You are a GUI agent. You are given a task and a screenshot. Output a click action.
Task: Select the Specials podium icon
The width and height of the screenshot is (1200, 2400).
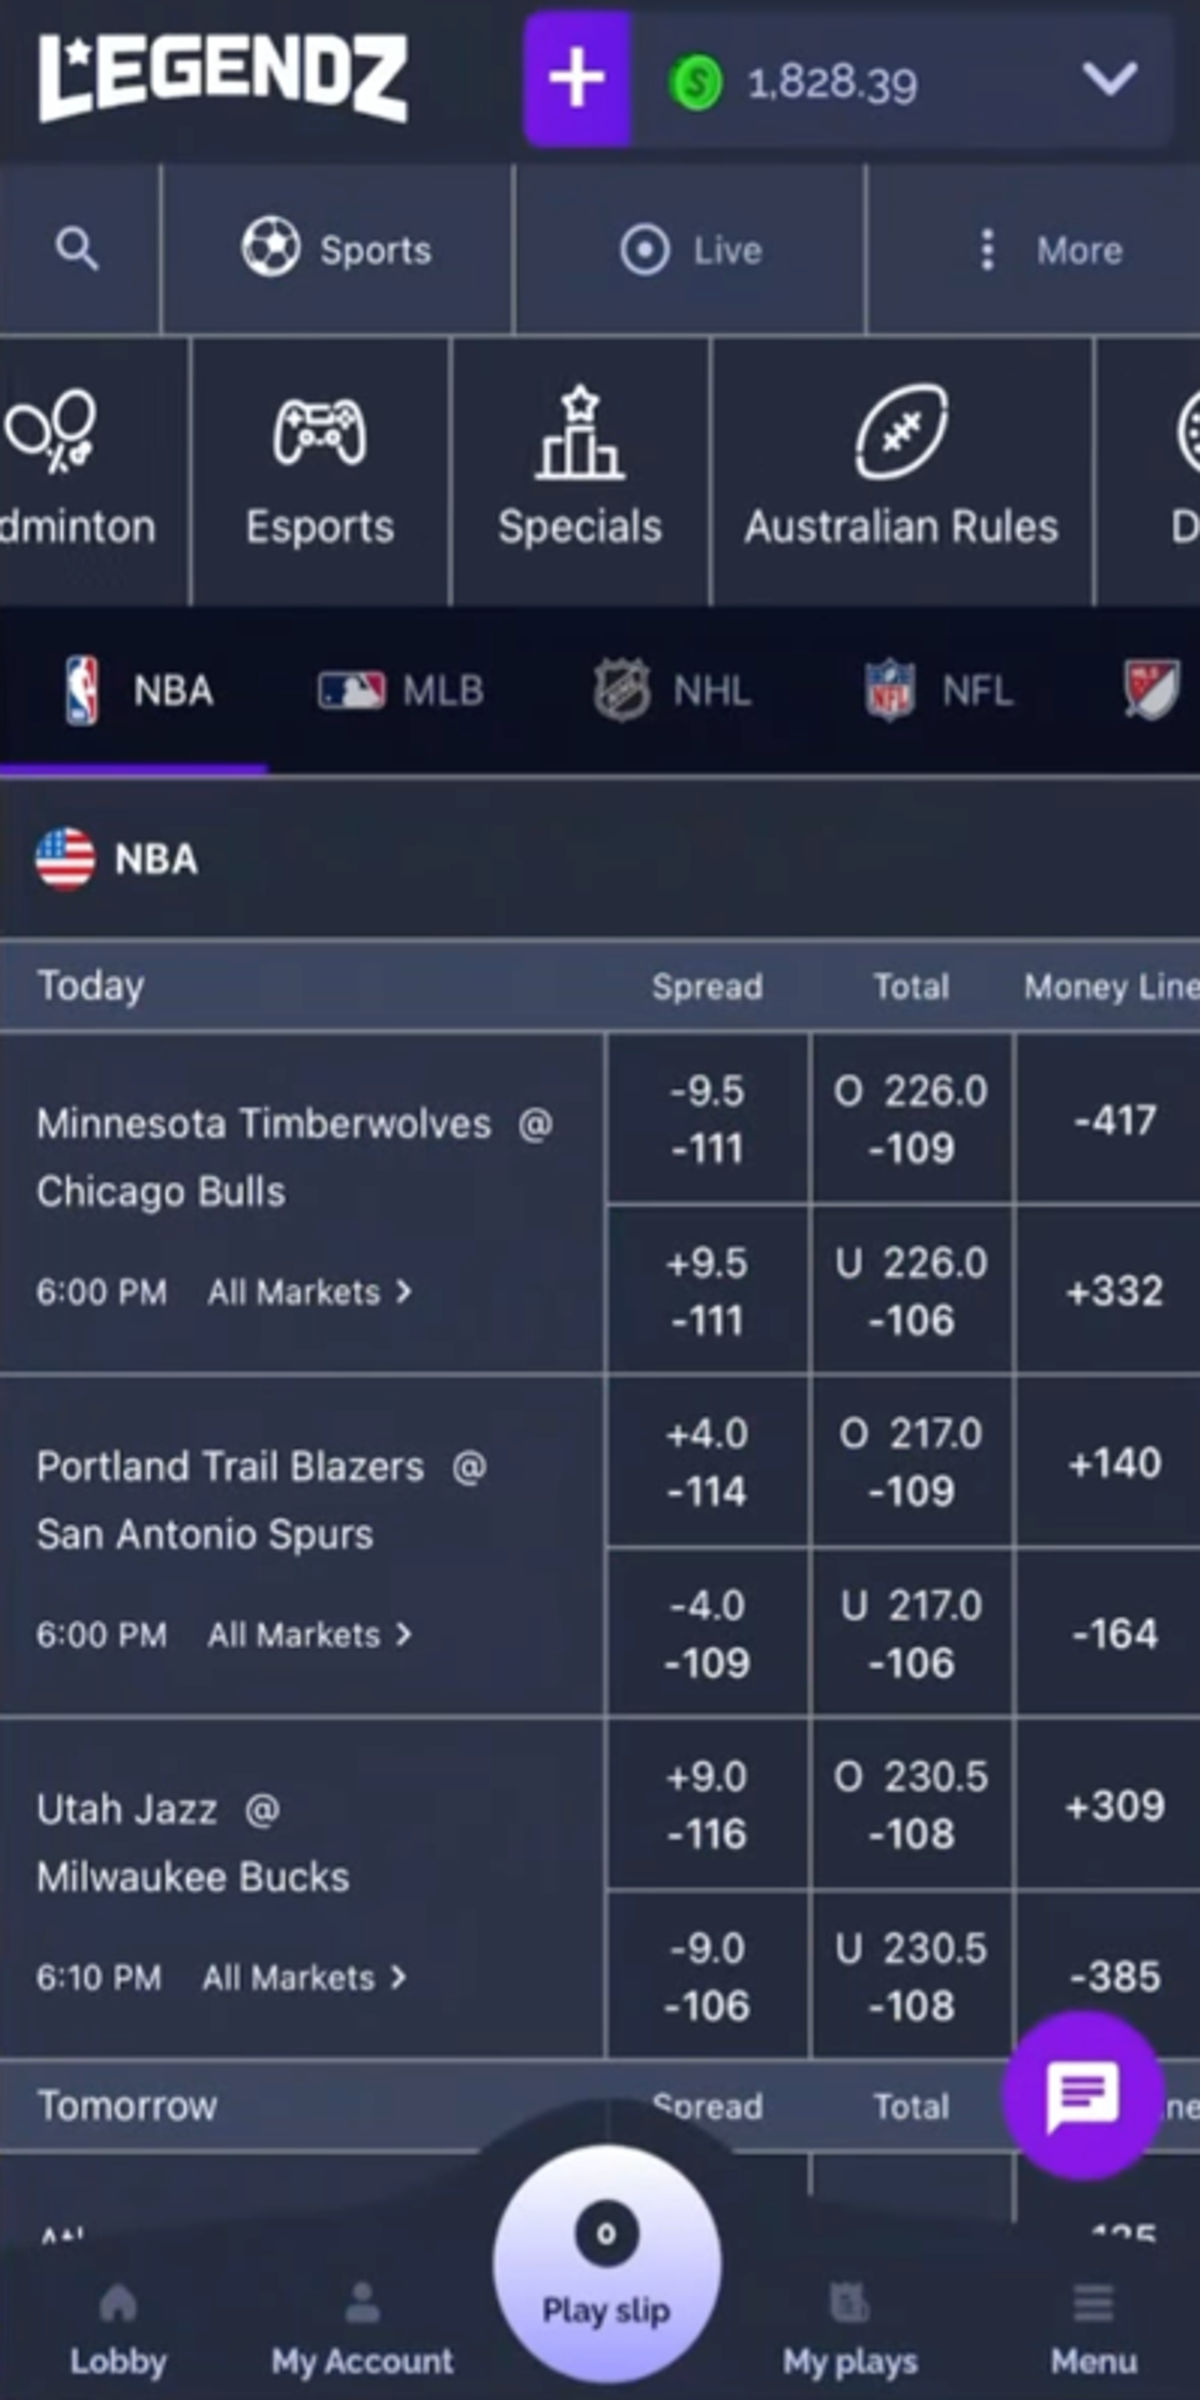tap(580, 432)
